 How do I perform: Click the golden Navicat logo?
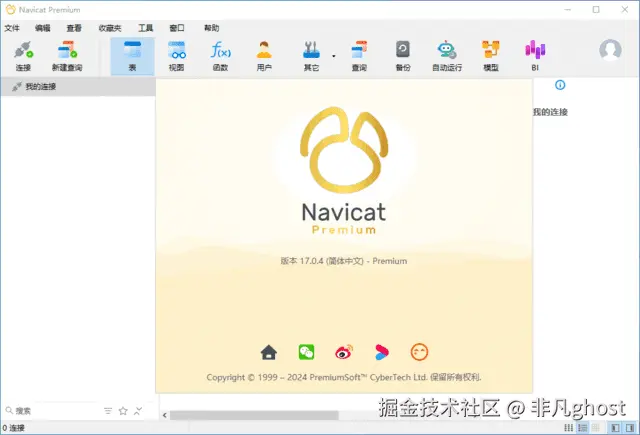point(344,150)
